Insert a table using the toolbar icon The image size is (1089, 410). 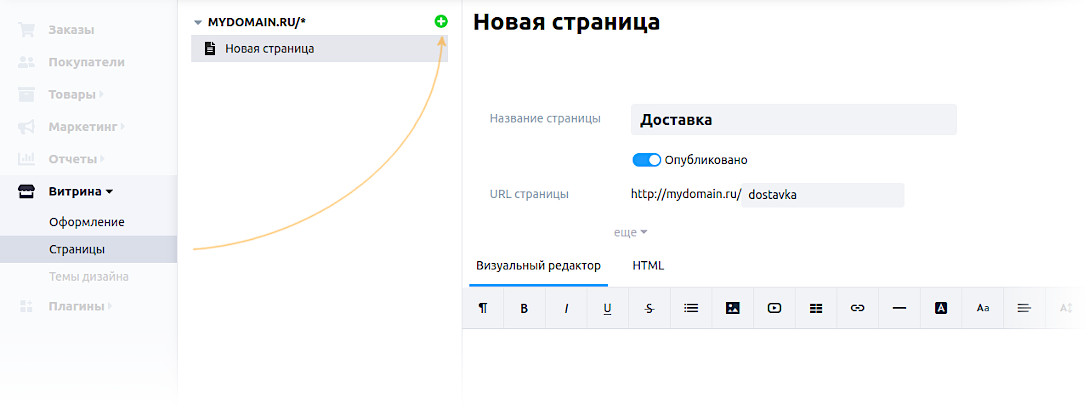pyautogui.click(x=816, y=309)
